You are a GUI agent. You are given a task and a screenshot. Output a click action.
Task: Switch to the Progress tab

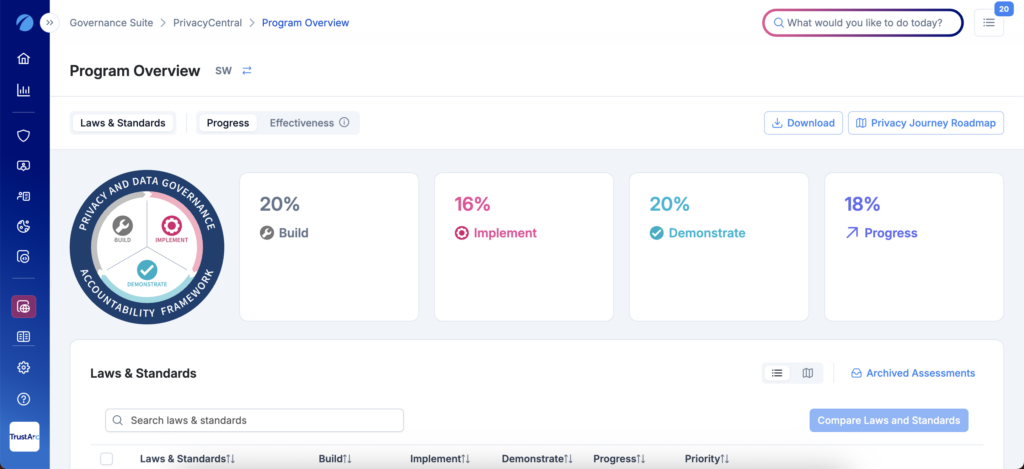228,123
